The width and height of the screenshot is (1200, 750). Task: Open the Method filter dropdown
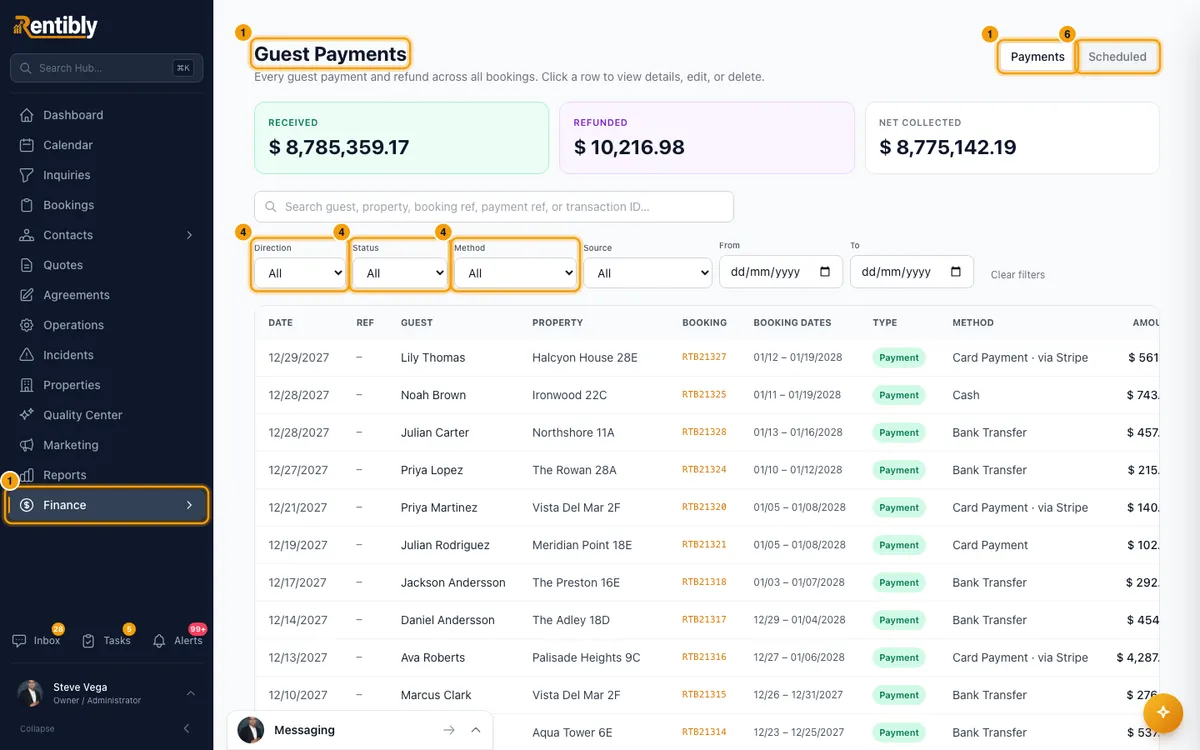(x=515, y=273)
